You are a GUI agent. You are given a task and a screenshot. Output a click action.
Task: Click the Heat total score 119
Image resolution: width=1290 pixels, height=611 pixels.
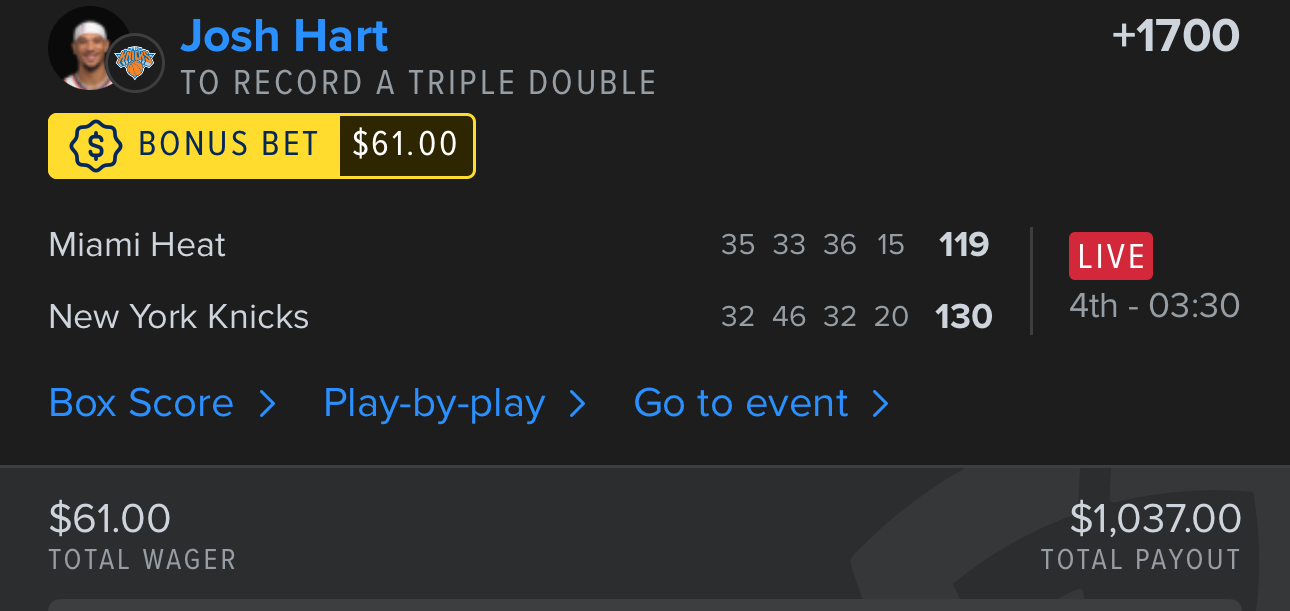pyautogui.click(x=964, y=245)
